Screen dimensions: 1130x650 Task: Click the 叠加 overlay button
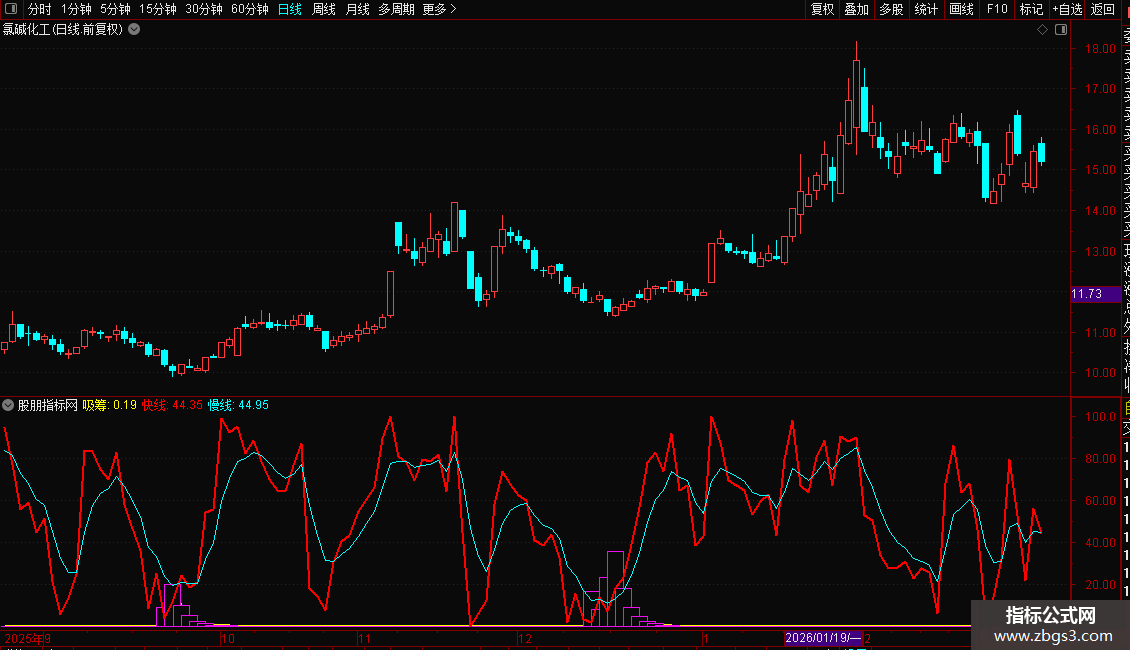[857, 9]
